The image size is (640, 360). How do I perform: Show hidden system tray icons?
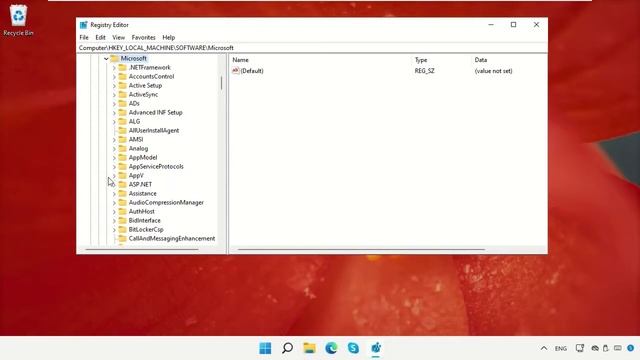[544, 348]
